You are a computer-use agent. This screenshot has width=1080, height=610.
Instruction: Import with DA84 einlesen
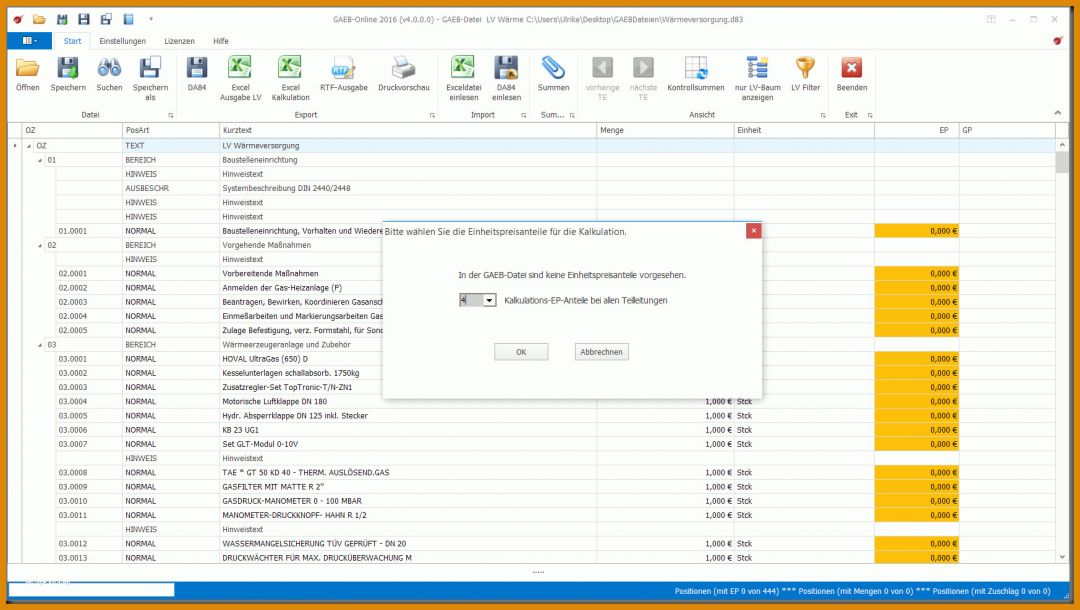click(506, 78)
